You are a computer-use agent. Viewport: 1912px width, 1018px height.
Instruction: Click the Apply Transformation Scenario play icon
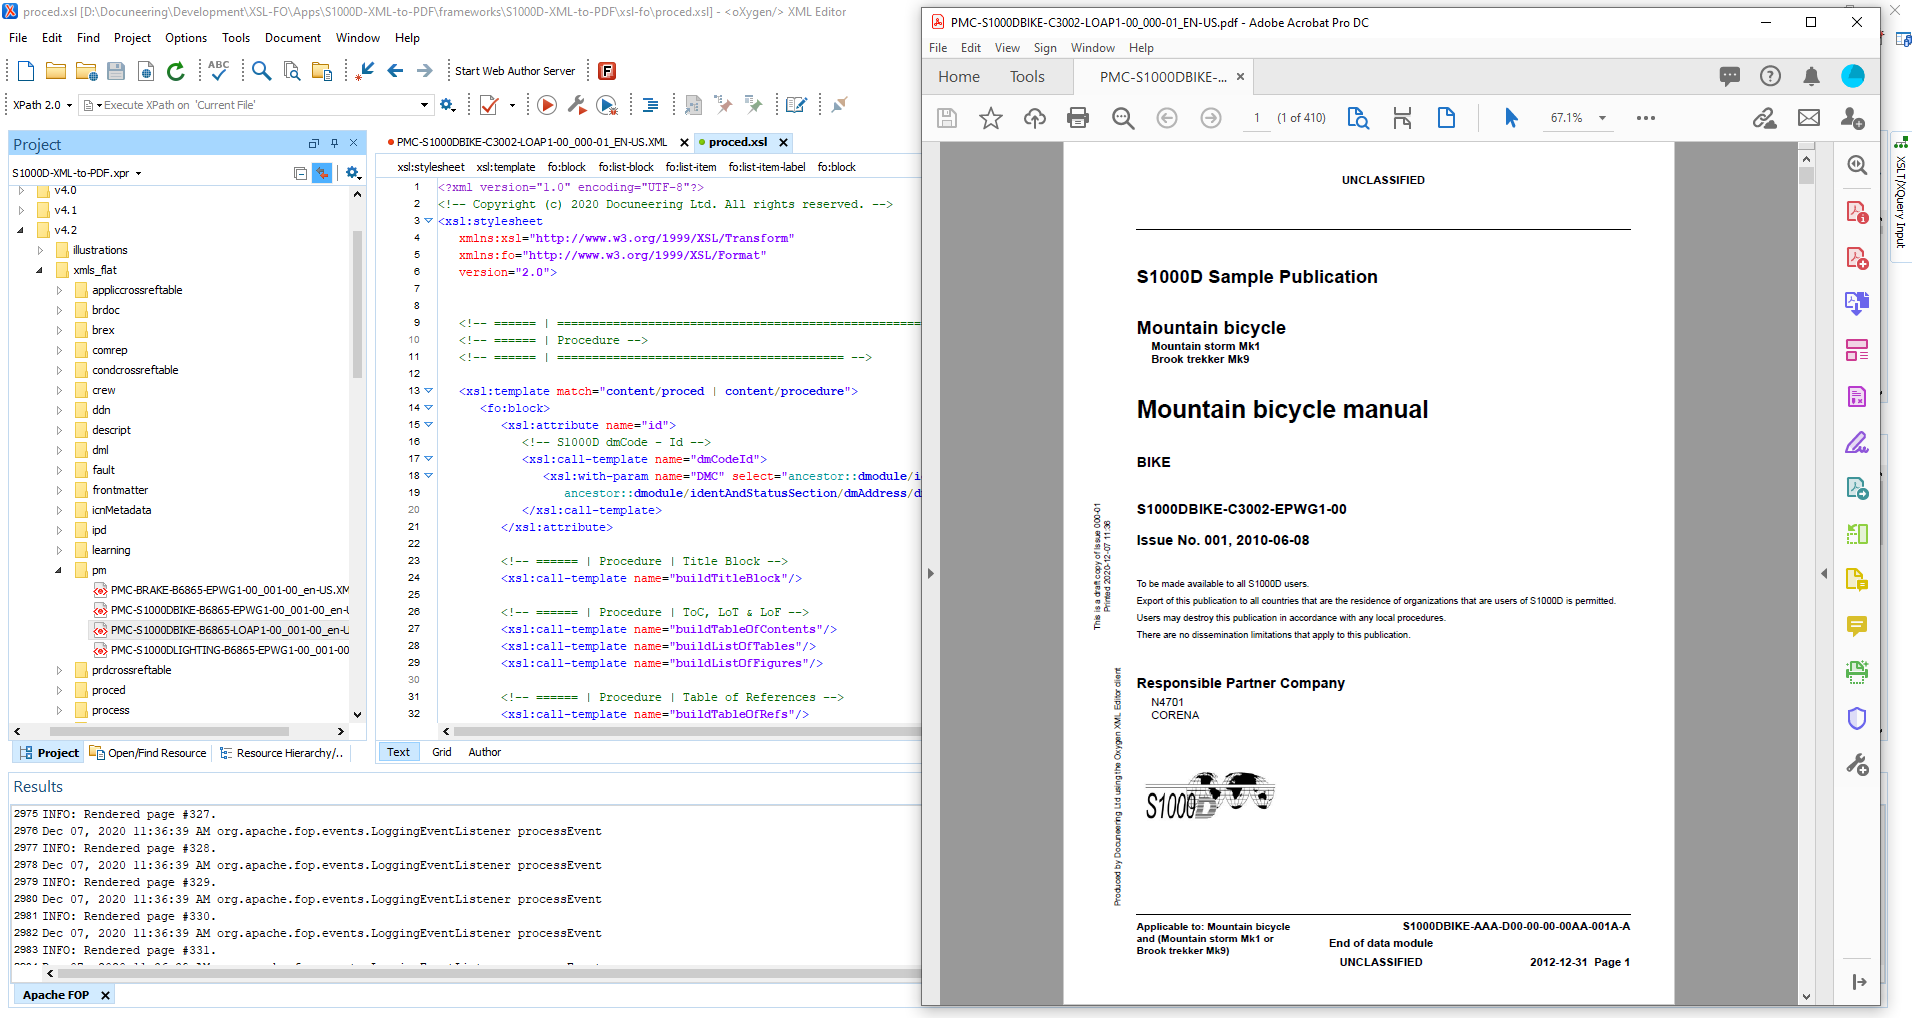click(x=546, y=105)
